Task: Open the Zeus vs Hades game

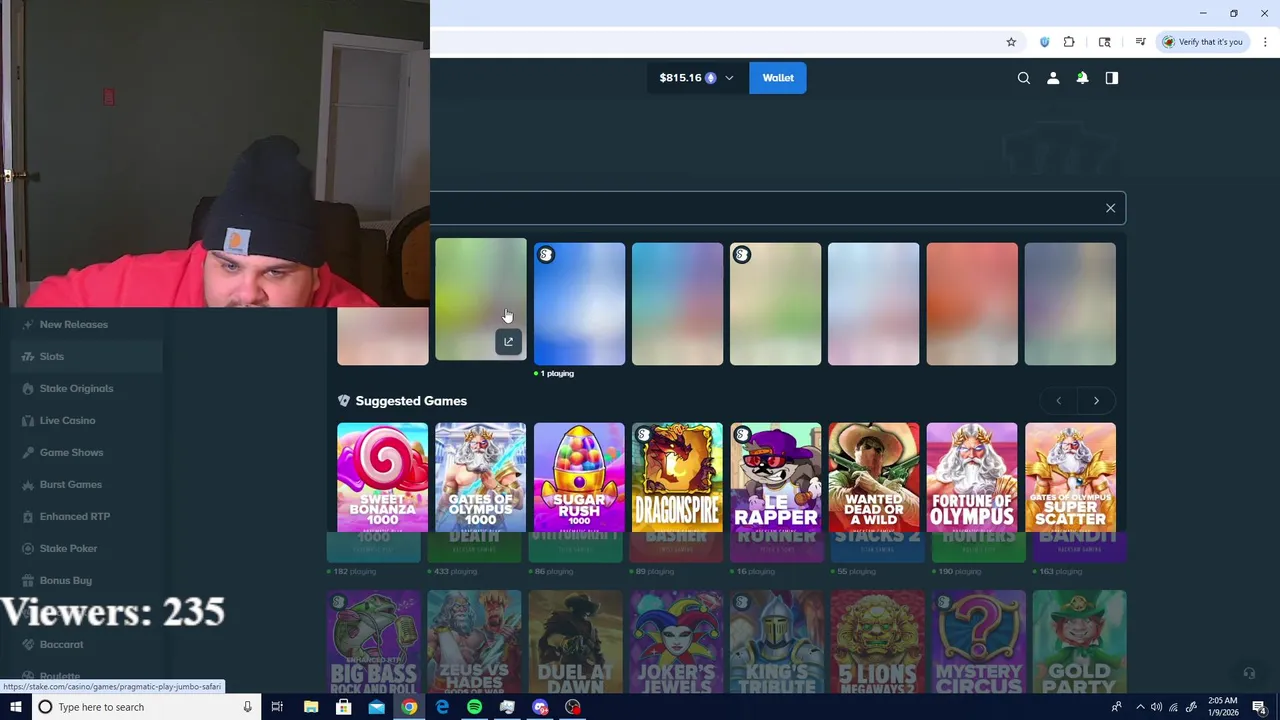Action: 474,642
